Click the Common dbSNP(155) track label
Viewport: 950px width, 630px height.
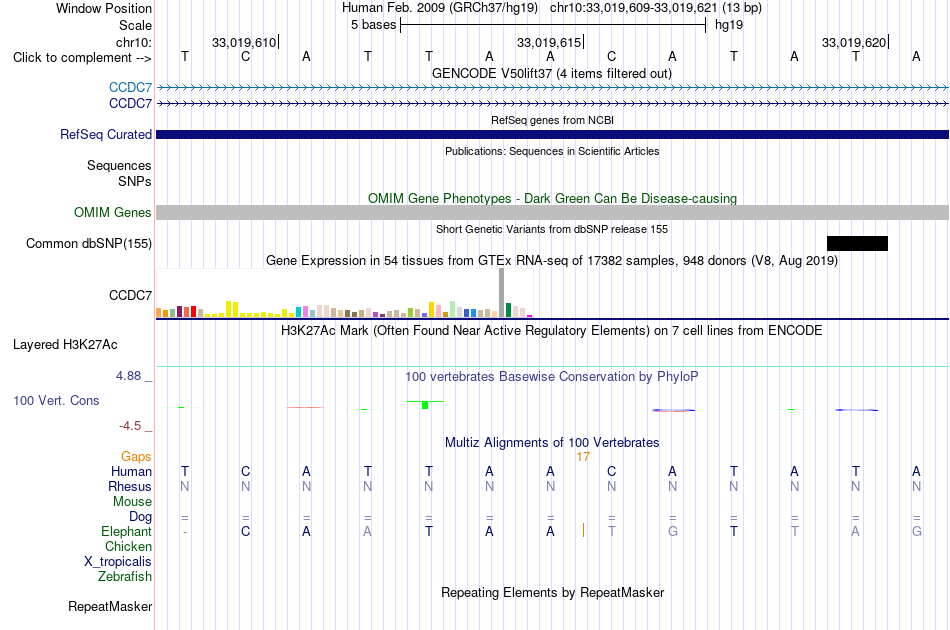[x=89, y=244]
